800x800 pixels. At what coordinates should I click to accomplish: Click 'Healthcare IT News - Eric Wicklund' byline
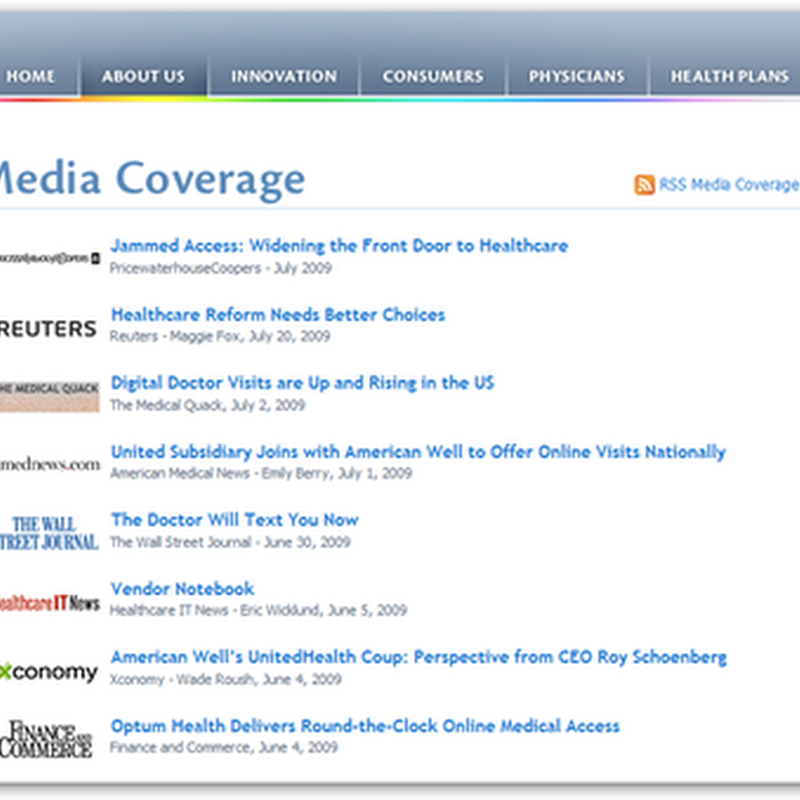pyautogui.click(x=258, y=611)
